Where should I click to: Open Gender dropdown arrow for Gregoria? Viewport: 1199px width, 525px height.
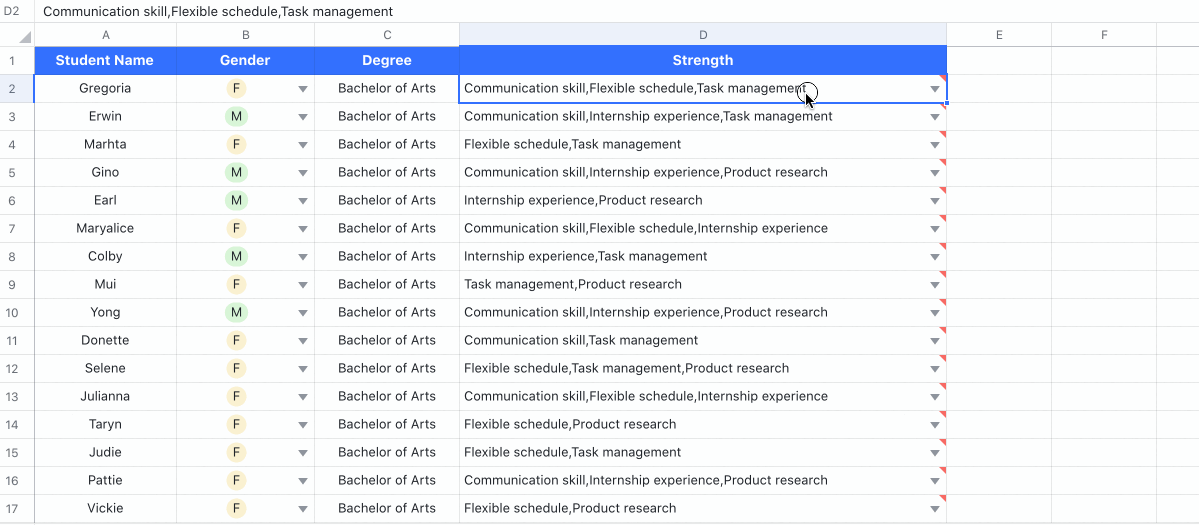[302, 89]
